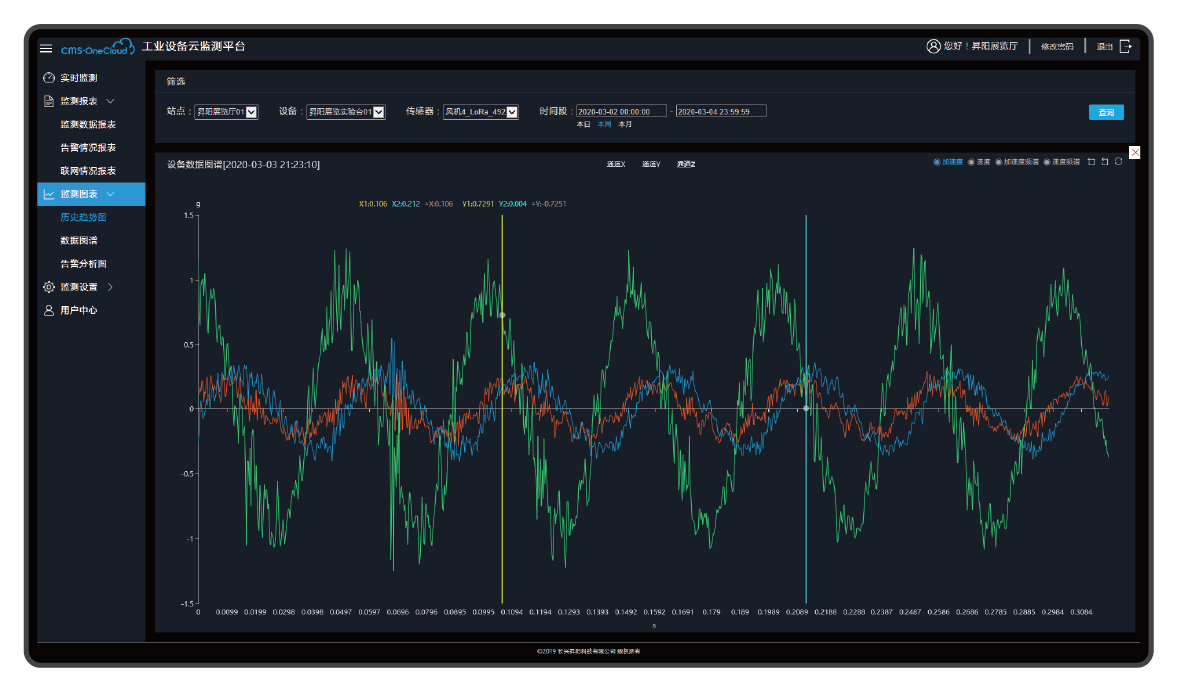The height and width of the screenshot is (692, 1178).
Task: Click the 工业设备云监测平台 title
Action: (194, 47)
